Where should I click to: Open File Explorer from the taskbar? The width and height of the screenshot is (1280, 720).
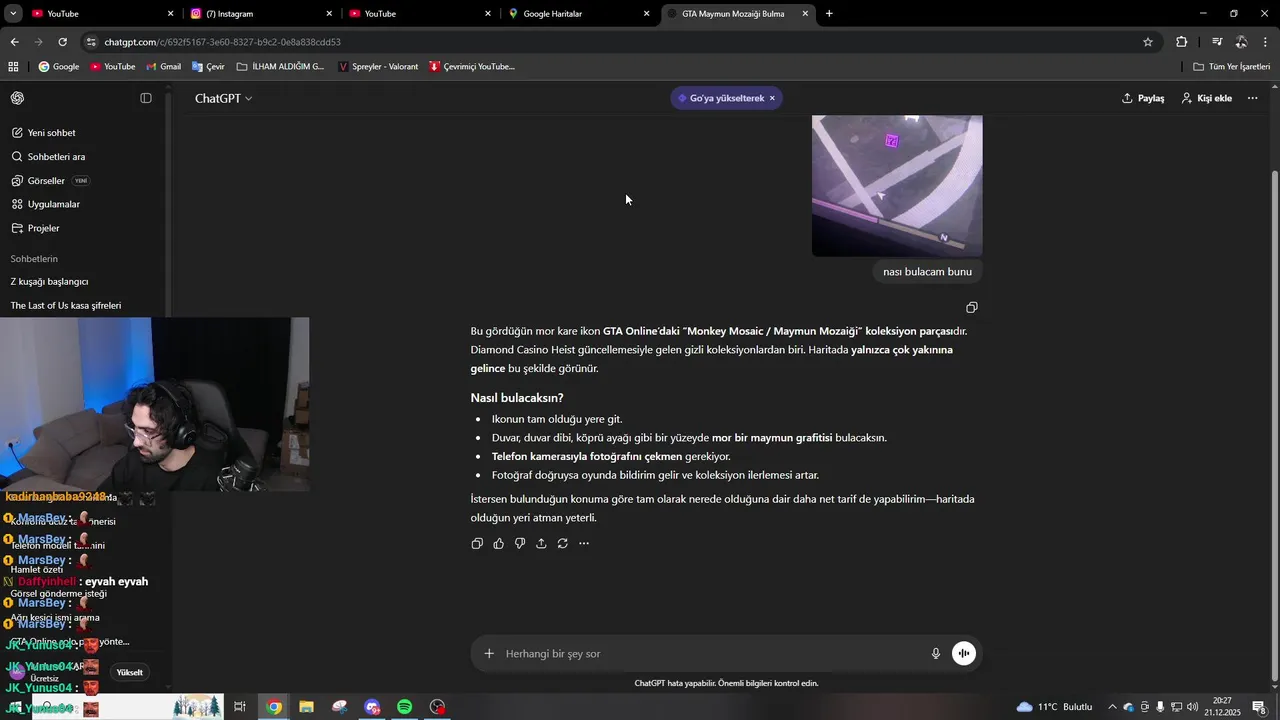click(307, 707)
